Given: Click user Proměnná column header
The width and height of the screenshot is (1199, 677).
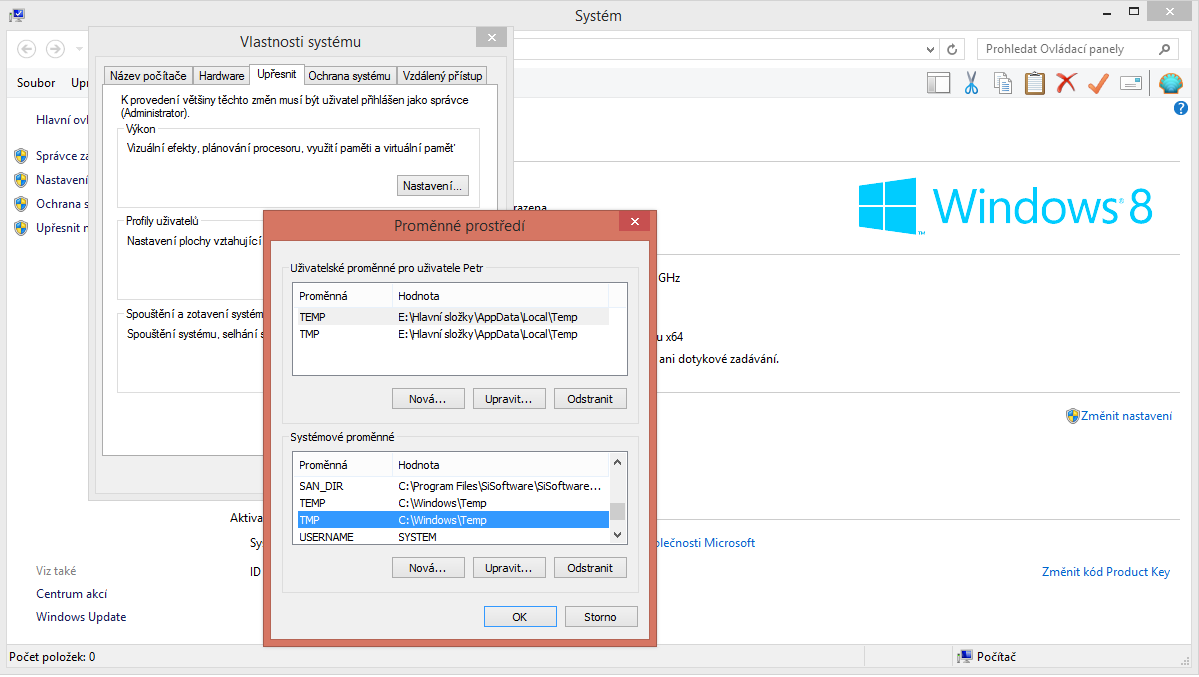Looking at the screenshot, I should (x=343, y=296).
